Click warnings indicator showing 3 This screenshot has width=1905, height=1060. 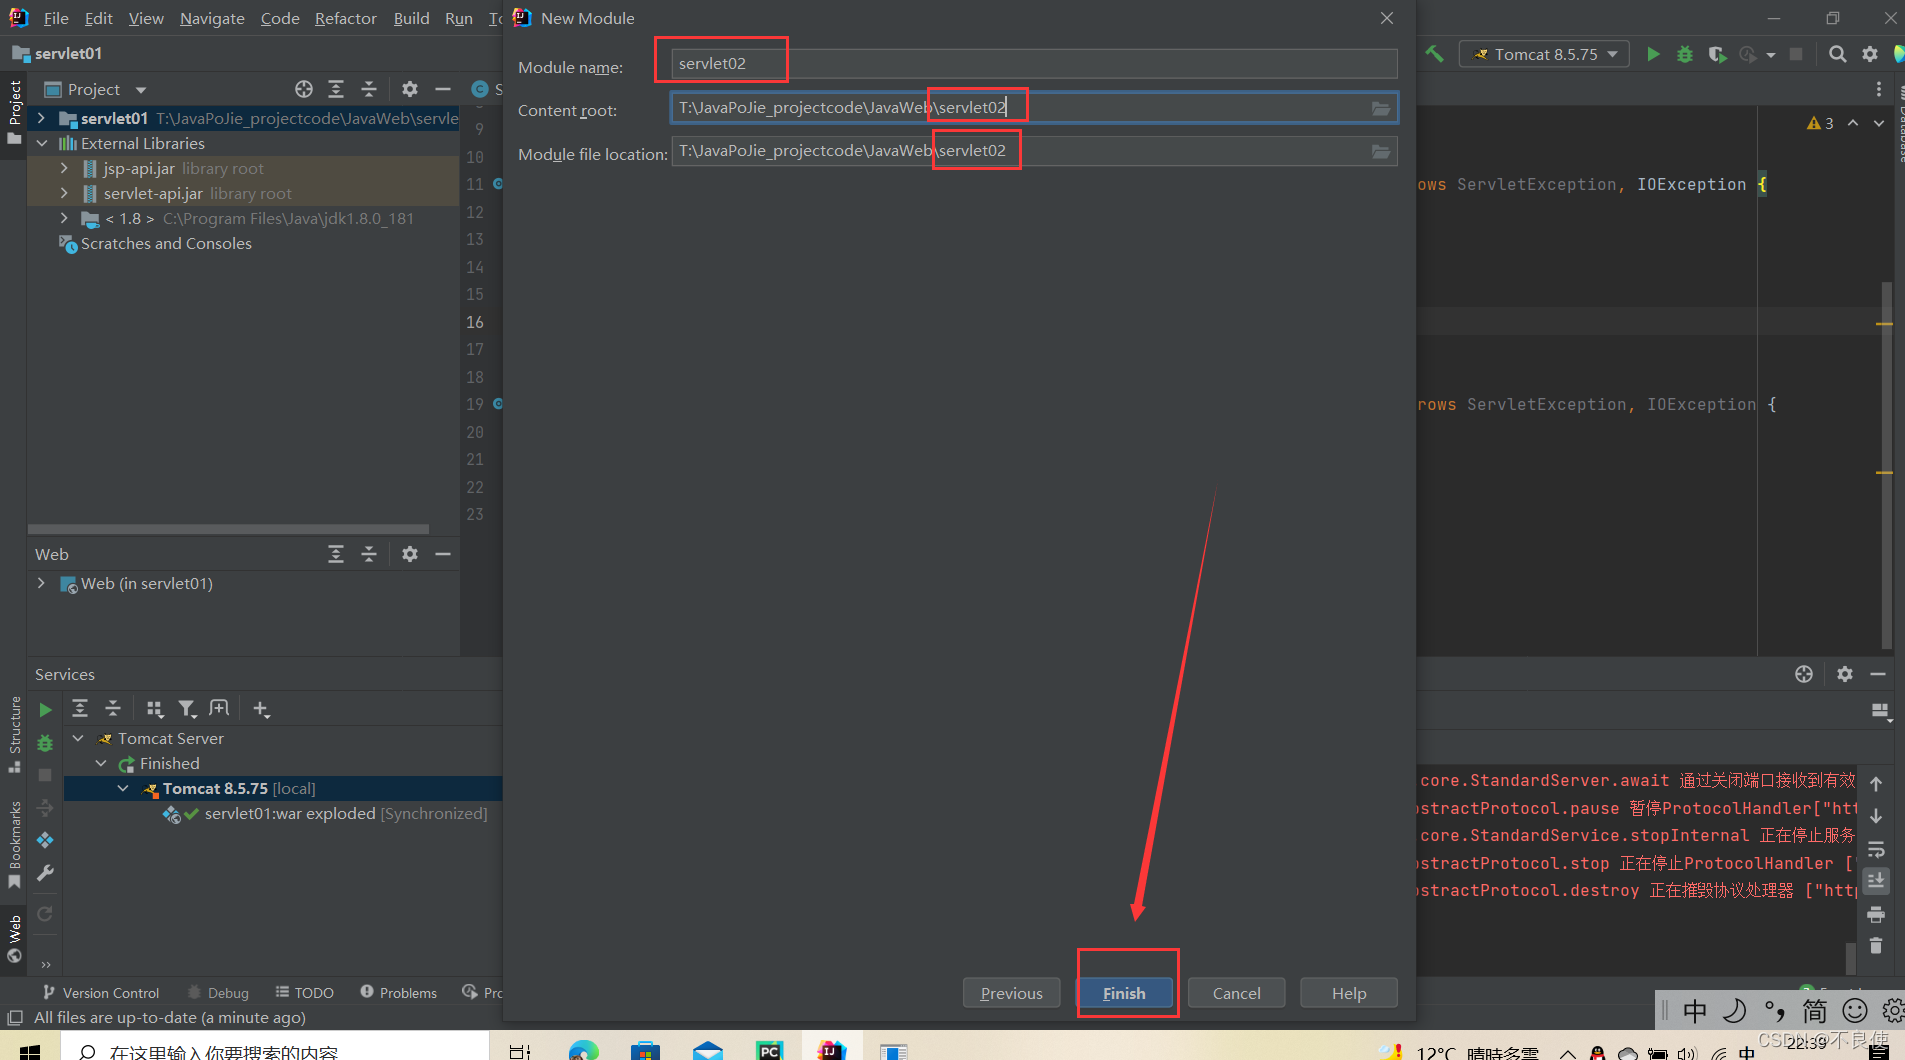(x=1820, y=123)
